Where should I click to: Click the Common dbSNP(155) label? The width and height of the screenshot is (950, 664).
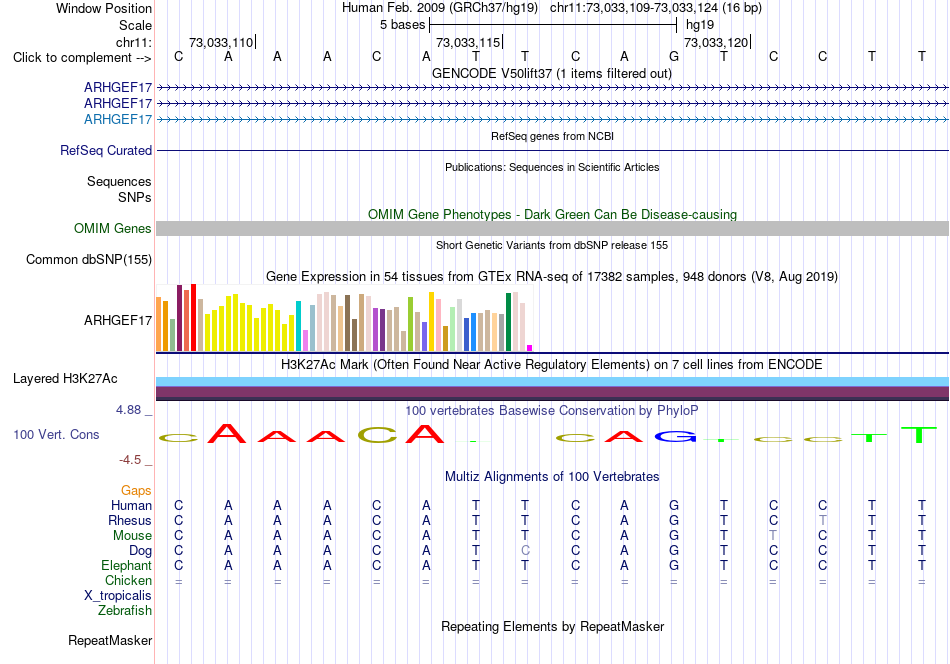88,259
